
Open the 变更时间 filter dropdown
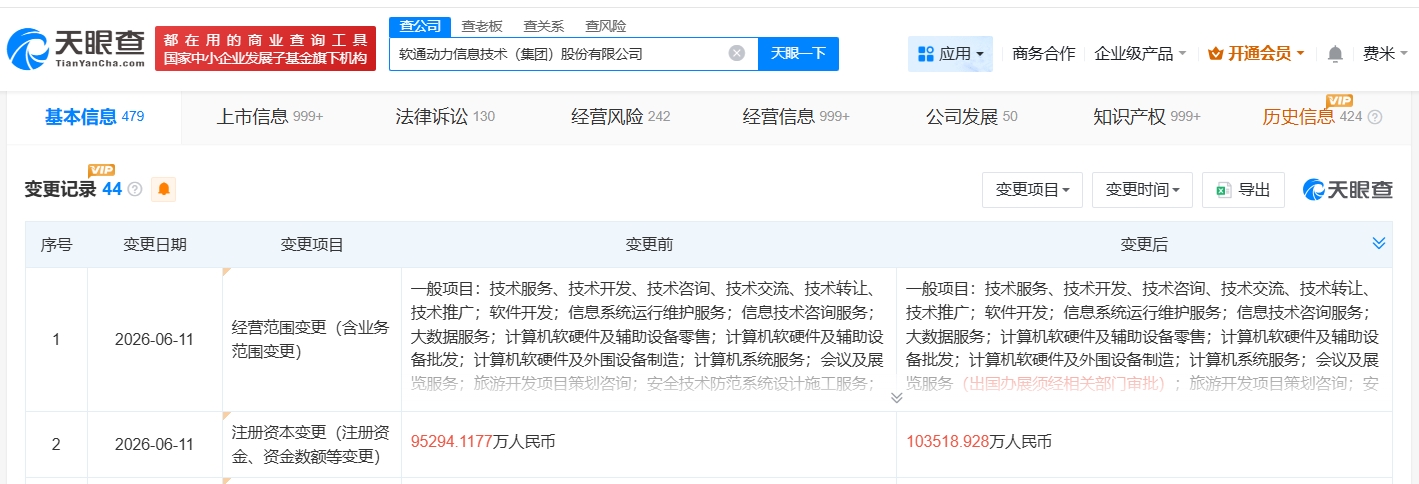click(1142, 190)
